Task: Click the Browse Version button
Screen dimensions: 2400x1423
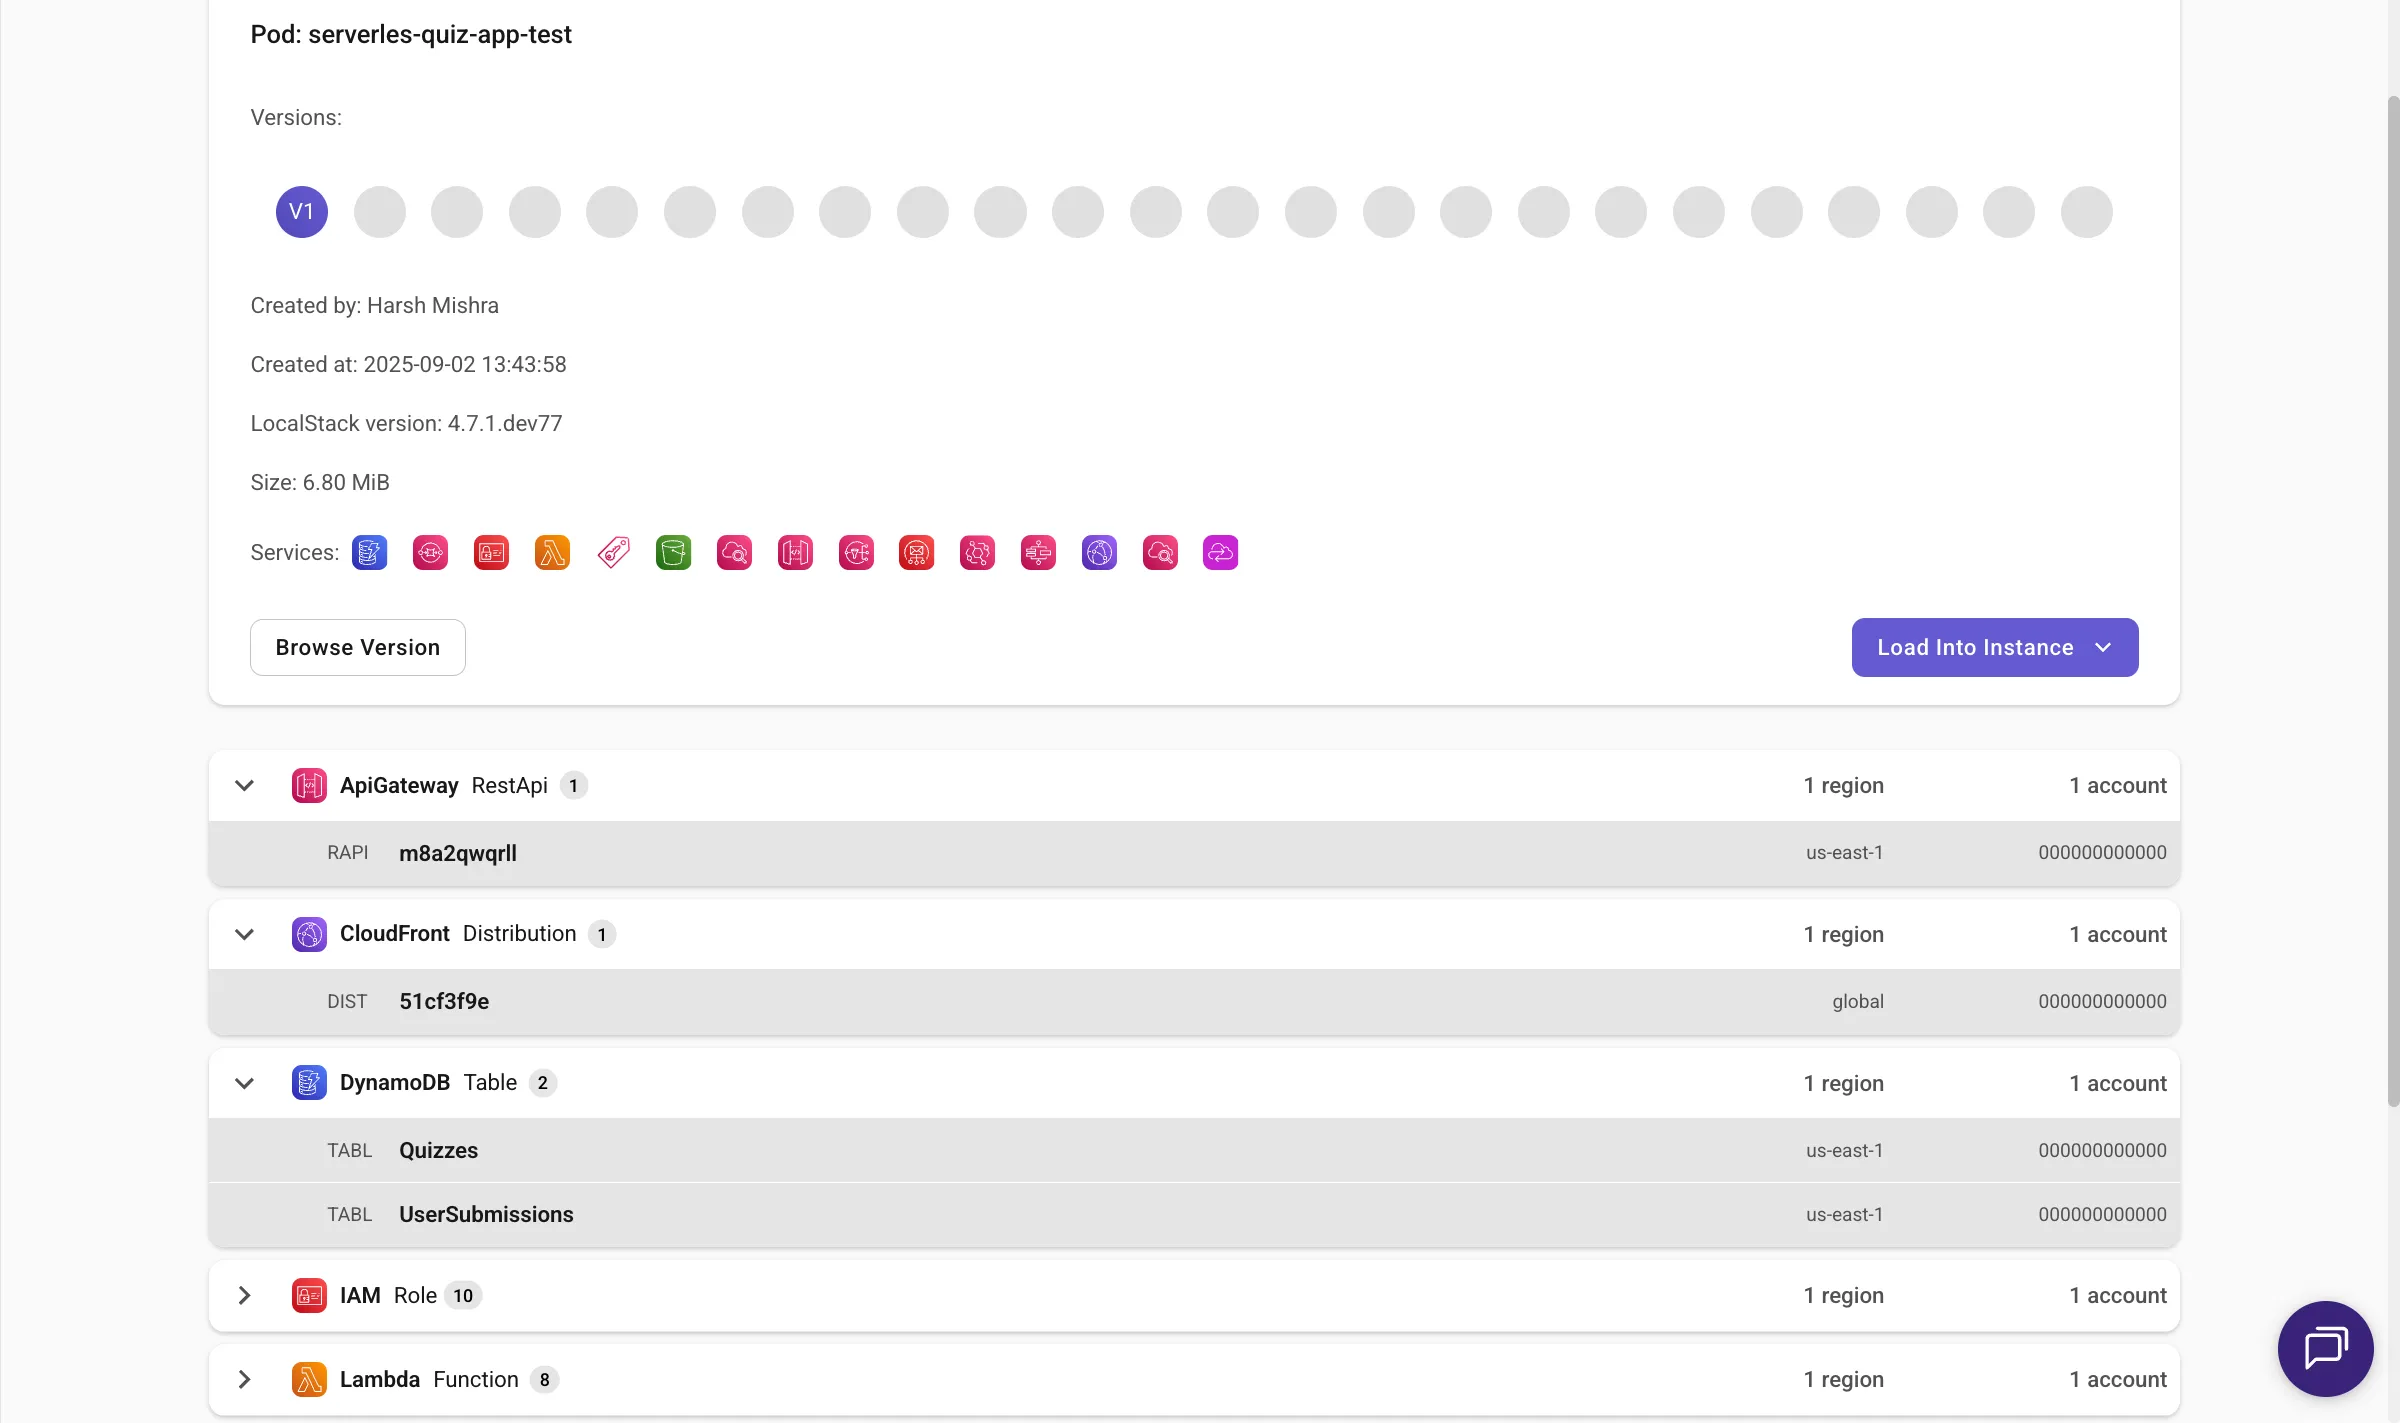Action: 357,647
